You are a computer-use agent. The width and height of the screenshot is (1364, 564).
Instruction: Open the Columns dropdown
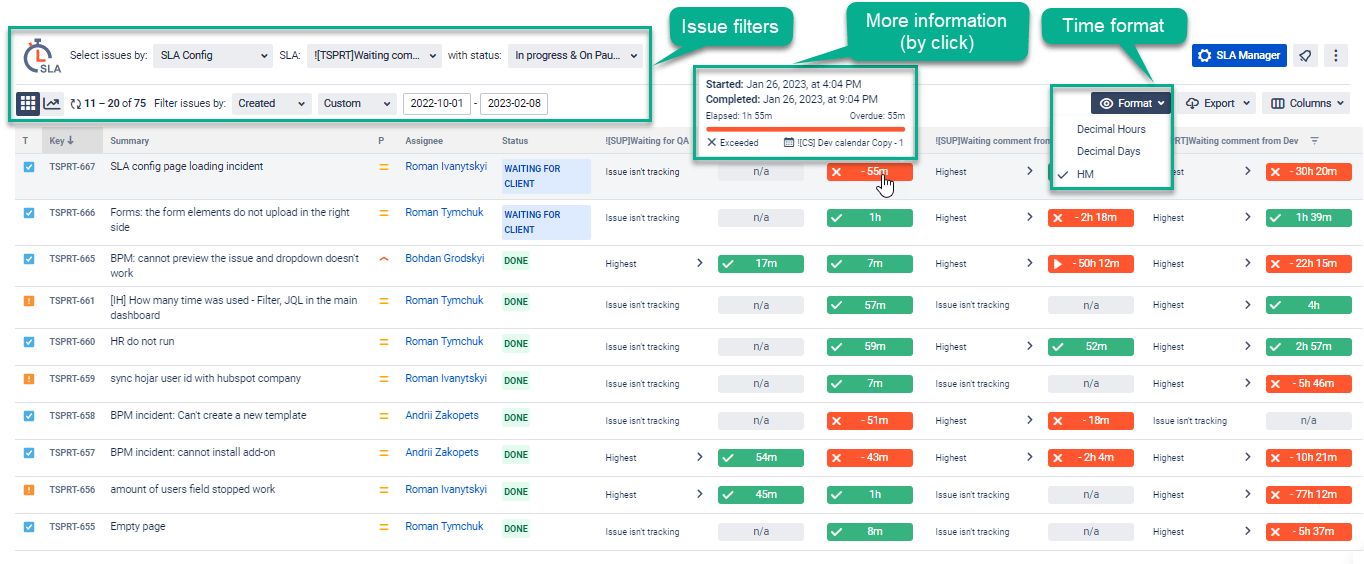click(x=1306, y=103)
